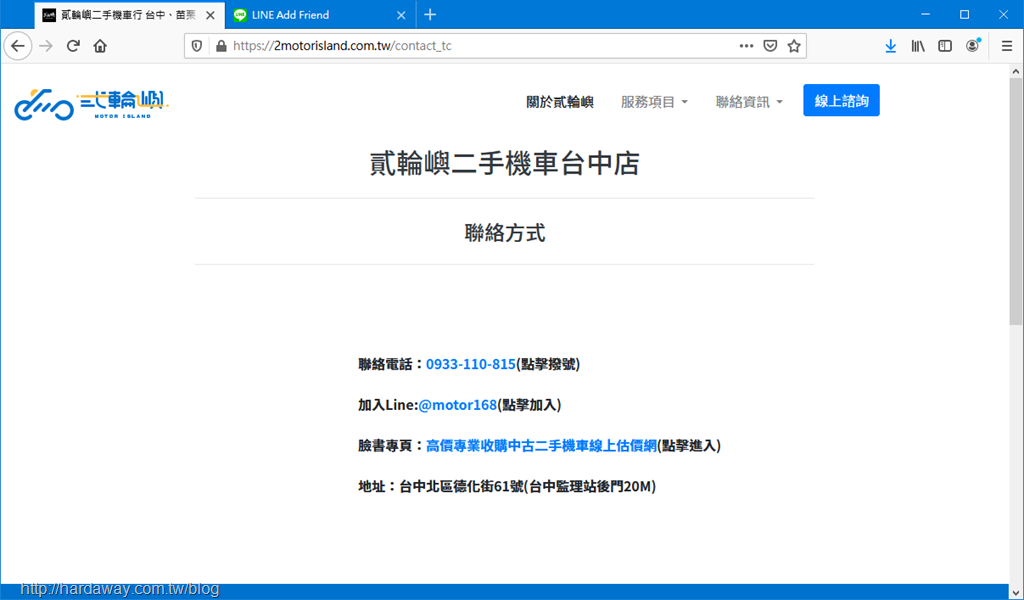Open a new tab with plus button

click(x=430, y=14)
